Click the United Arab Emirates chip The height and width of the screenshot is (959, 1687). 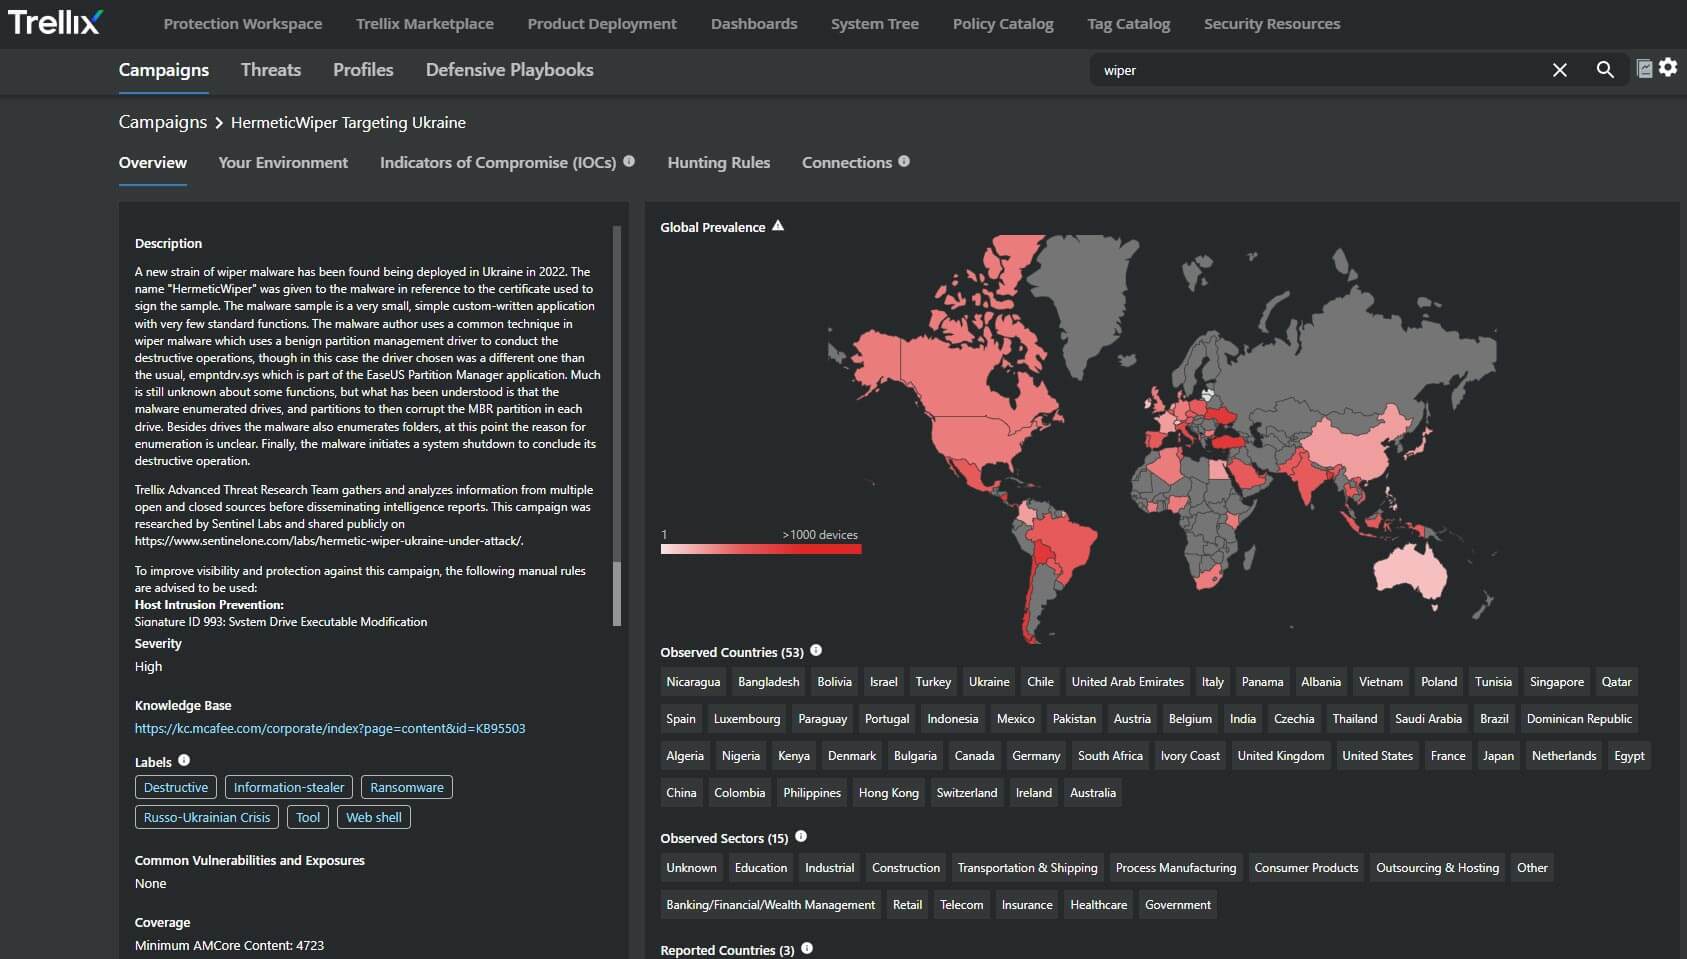click(1128, 682)
